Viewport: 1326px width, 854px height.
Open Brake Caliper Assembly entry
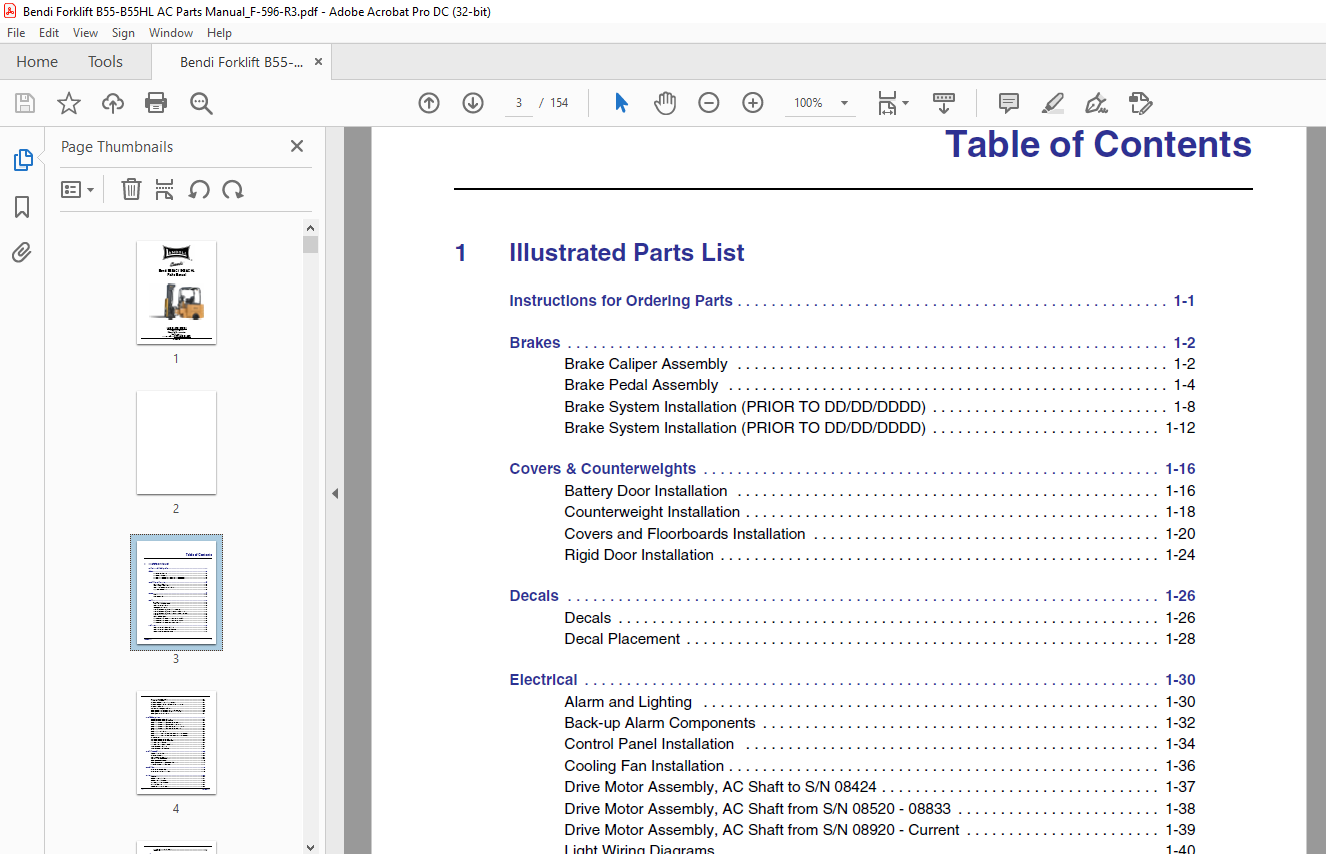pyautogui.click(x=646, y=364)
